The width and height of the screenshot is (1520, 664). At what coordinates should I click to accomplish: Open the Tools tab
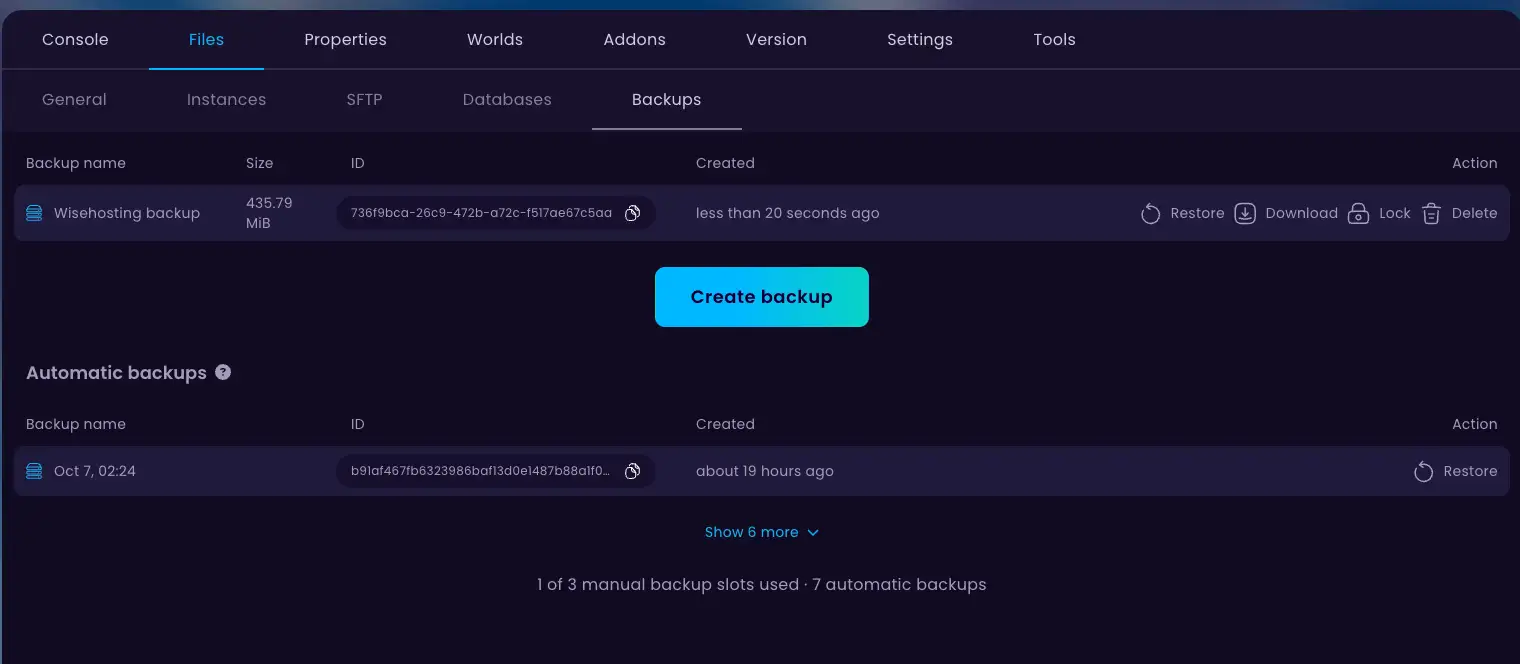coord(1054,40)
